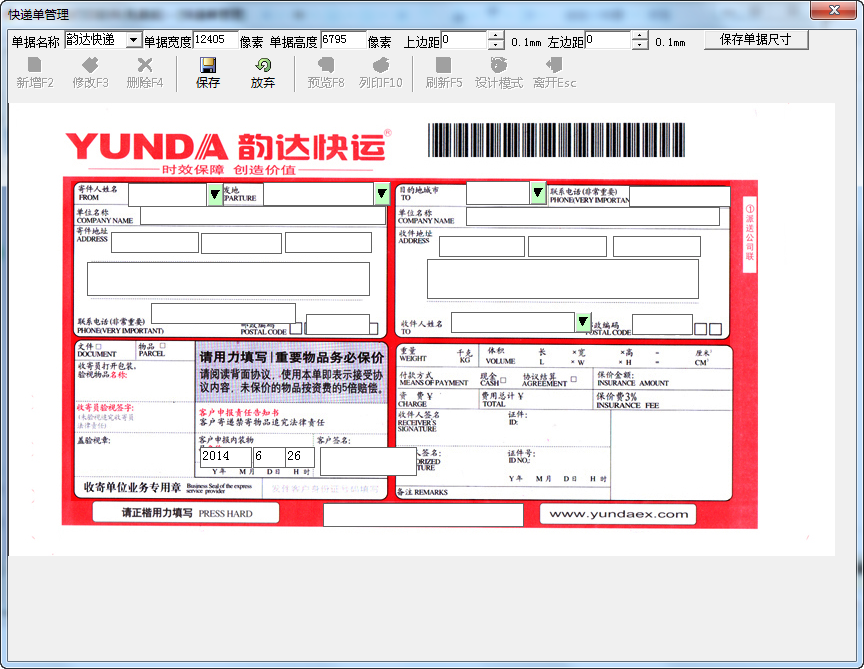
Task: Click the blank field beside PRESS HARD
Action: (423, 515)
